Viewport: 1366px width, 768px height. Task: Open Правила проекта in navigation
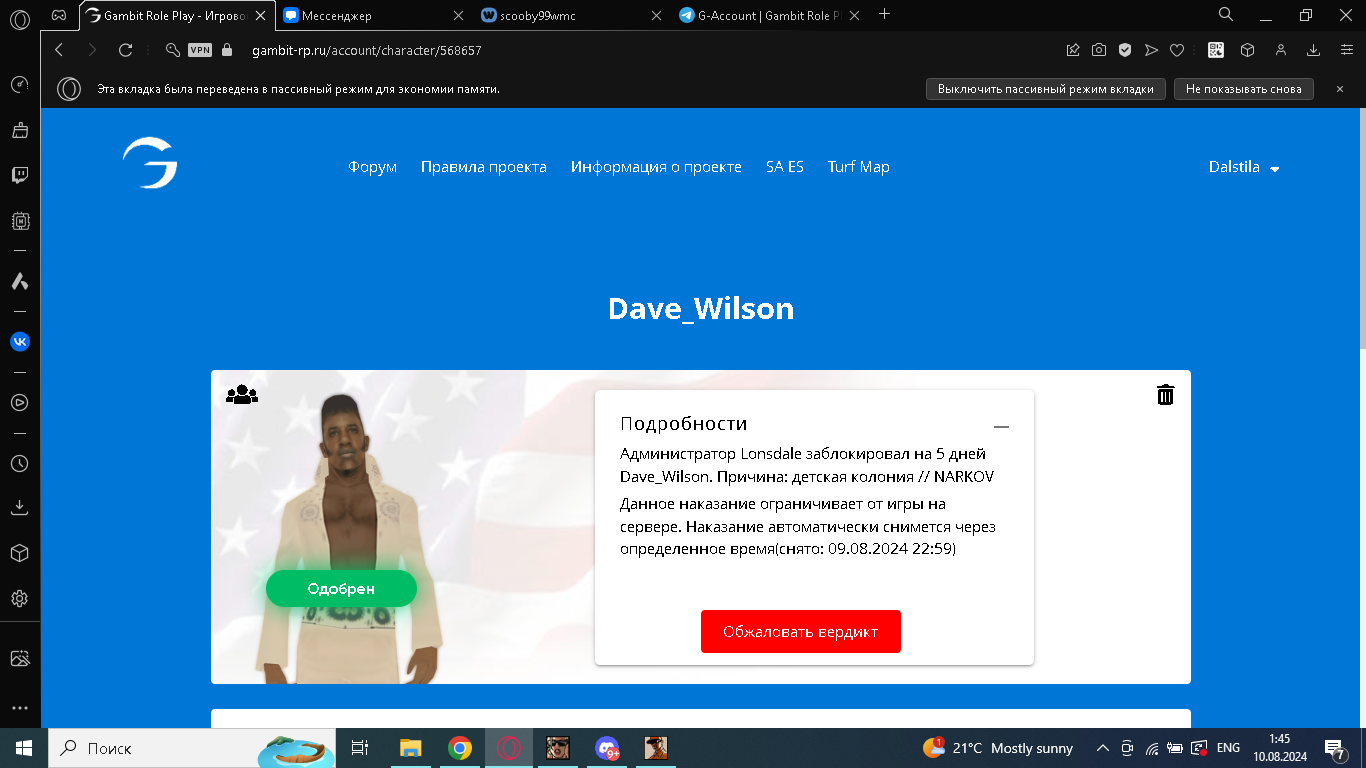tap(483, 167)
